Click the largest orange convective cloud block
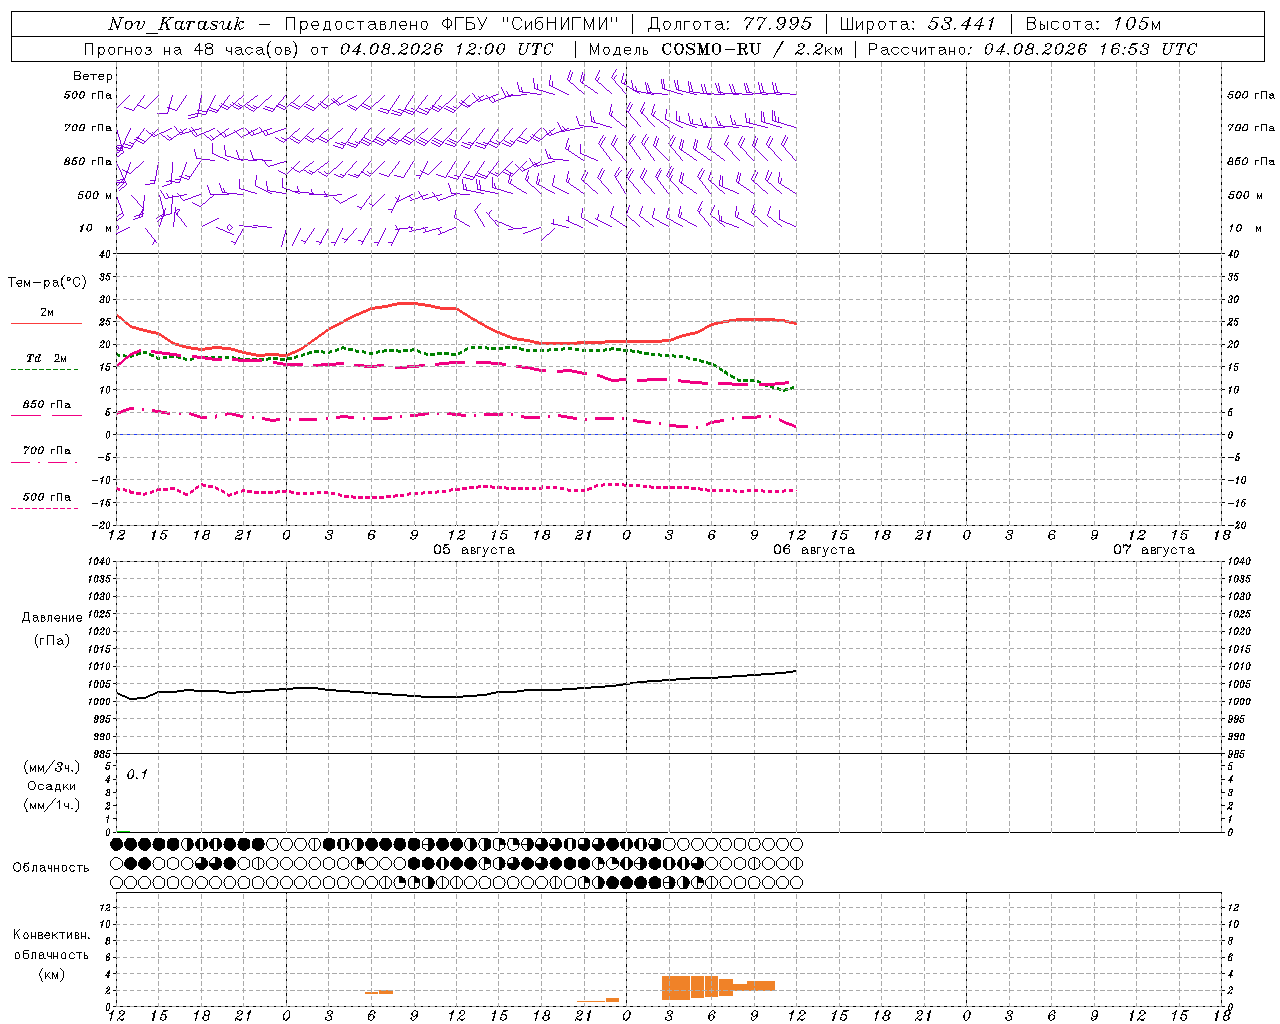 (x=676, y=988)
